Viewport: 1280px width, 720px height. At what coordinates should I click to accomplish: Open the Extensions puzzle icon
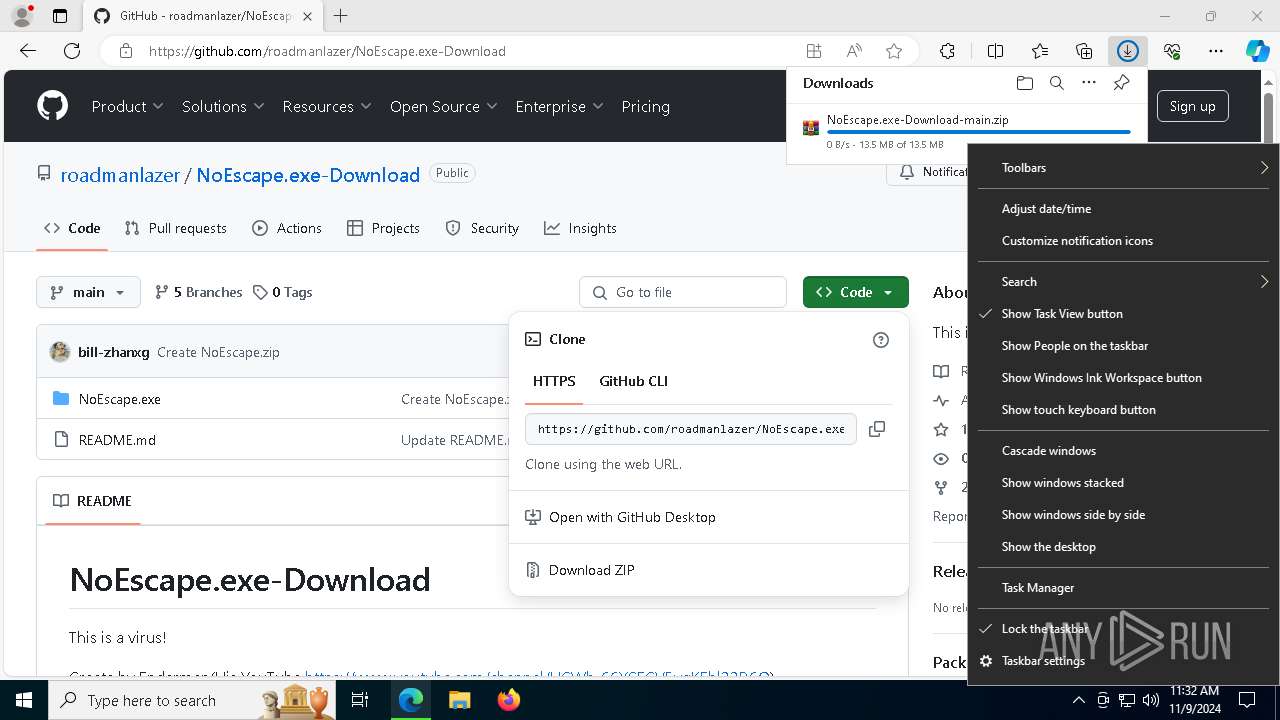(x=947, y=51)
